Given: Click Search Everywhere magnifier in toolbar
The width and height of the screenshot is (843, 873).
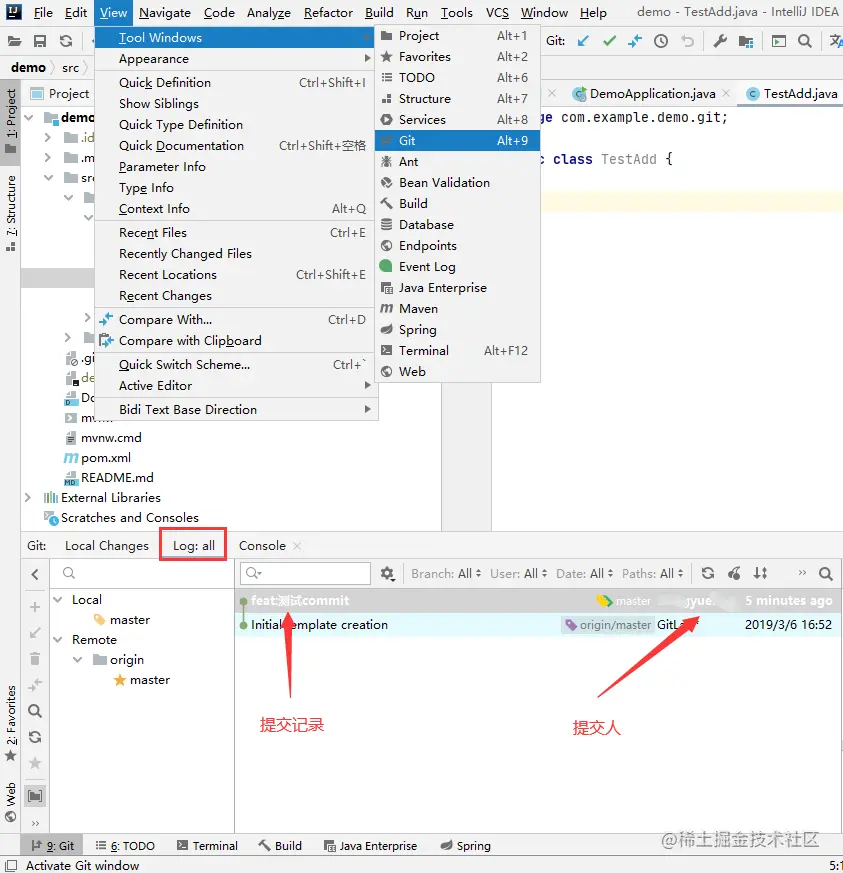Looking at the screenshot, I should (805, 41).
